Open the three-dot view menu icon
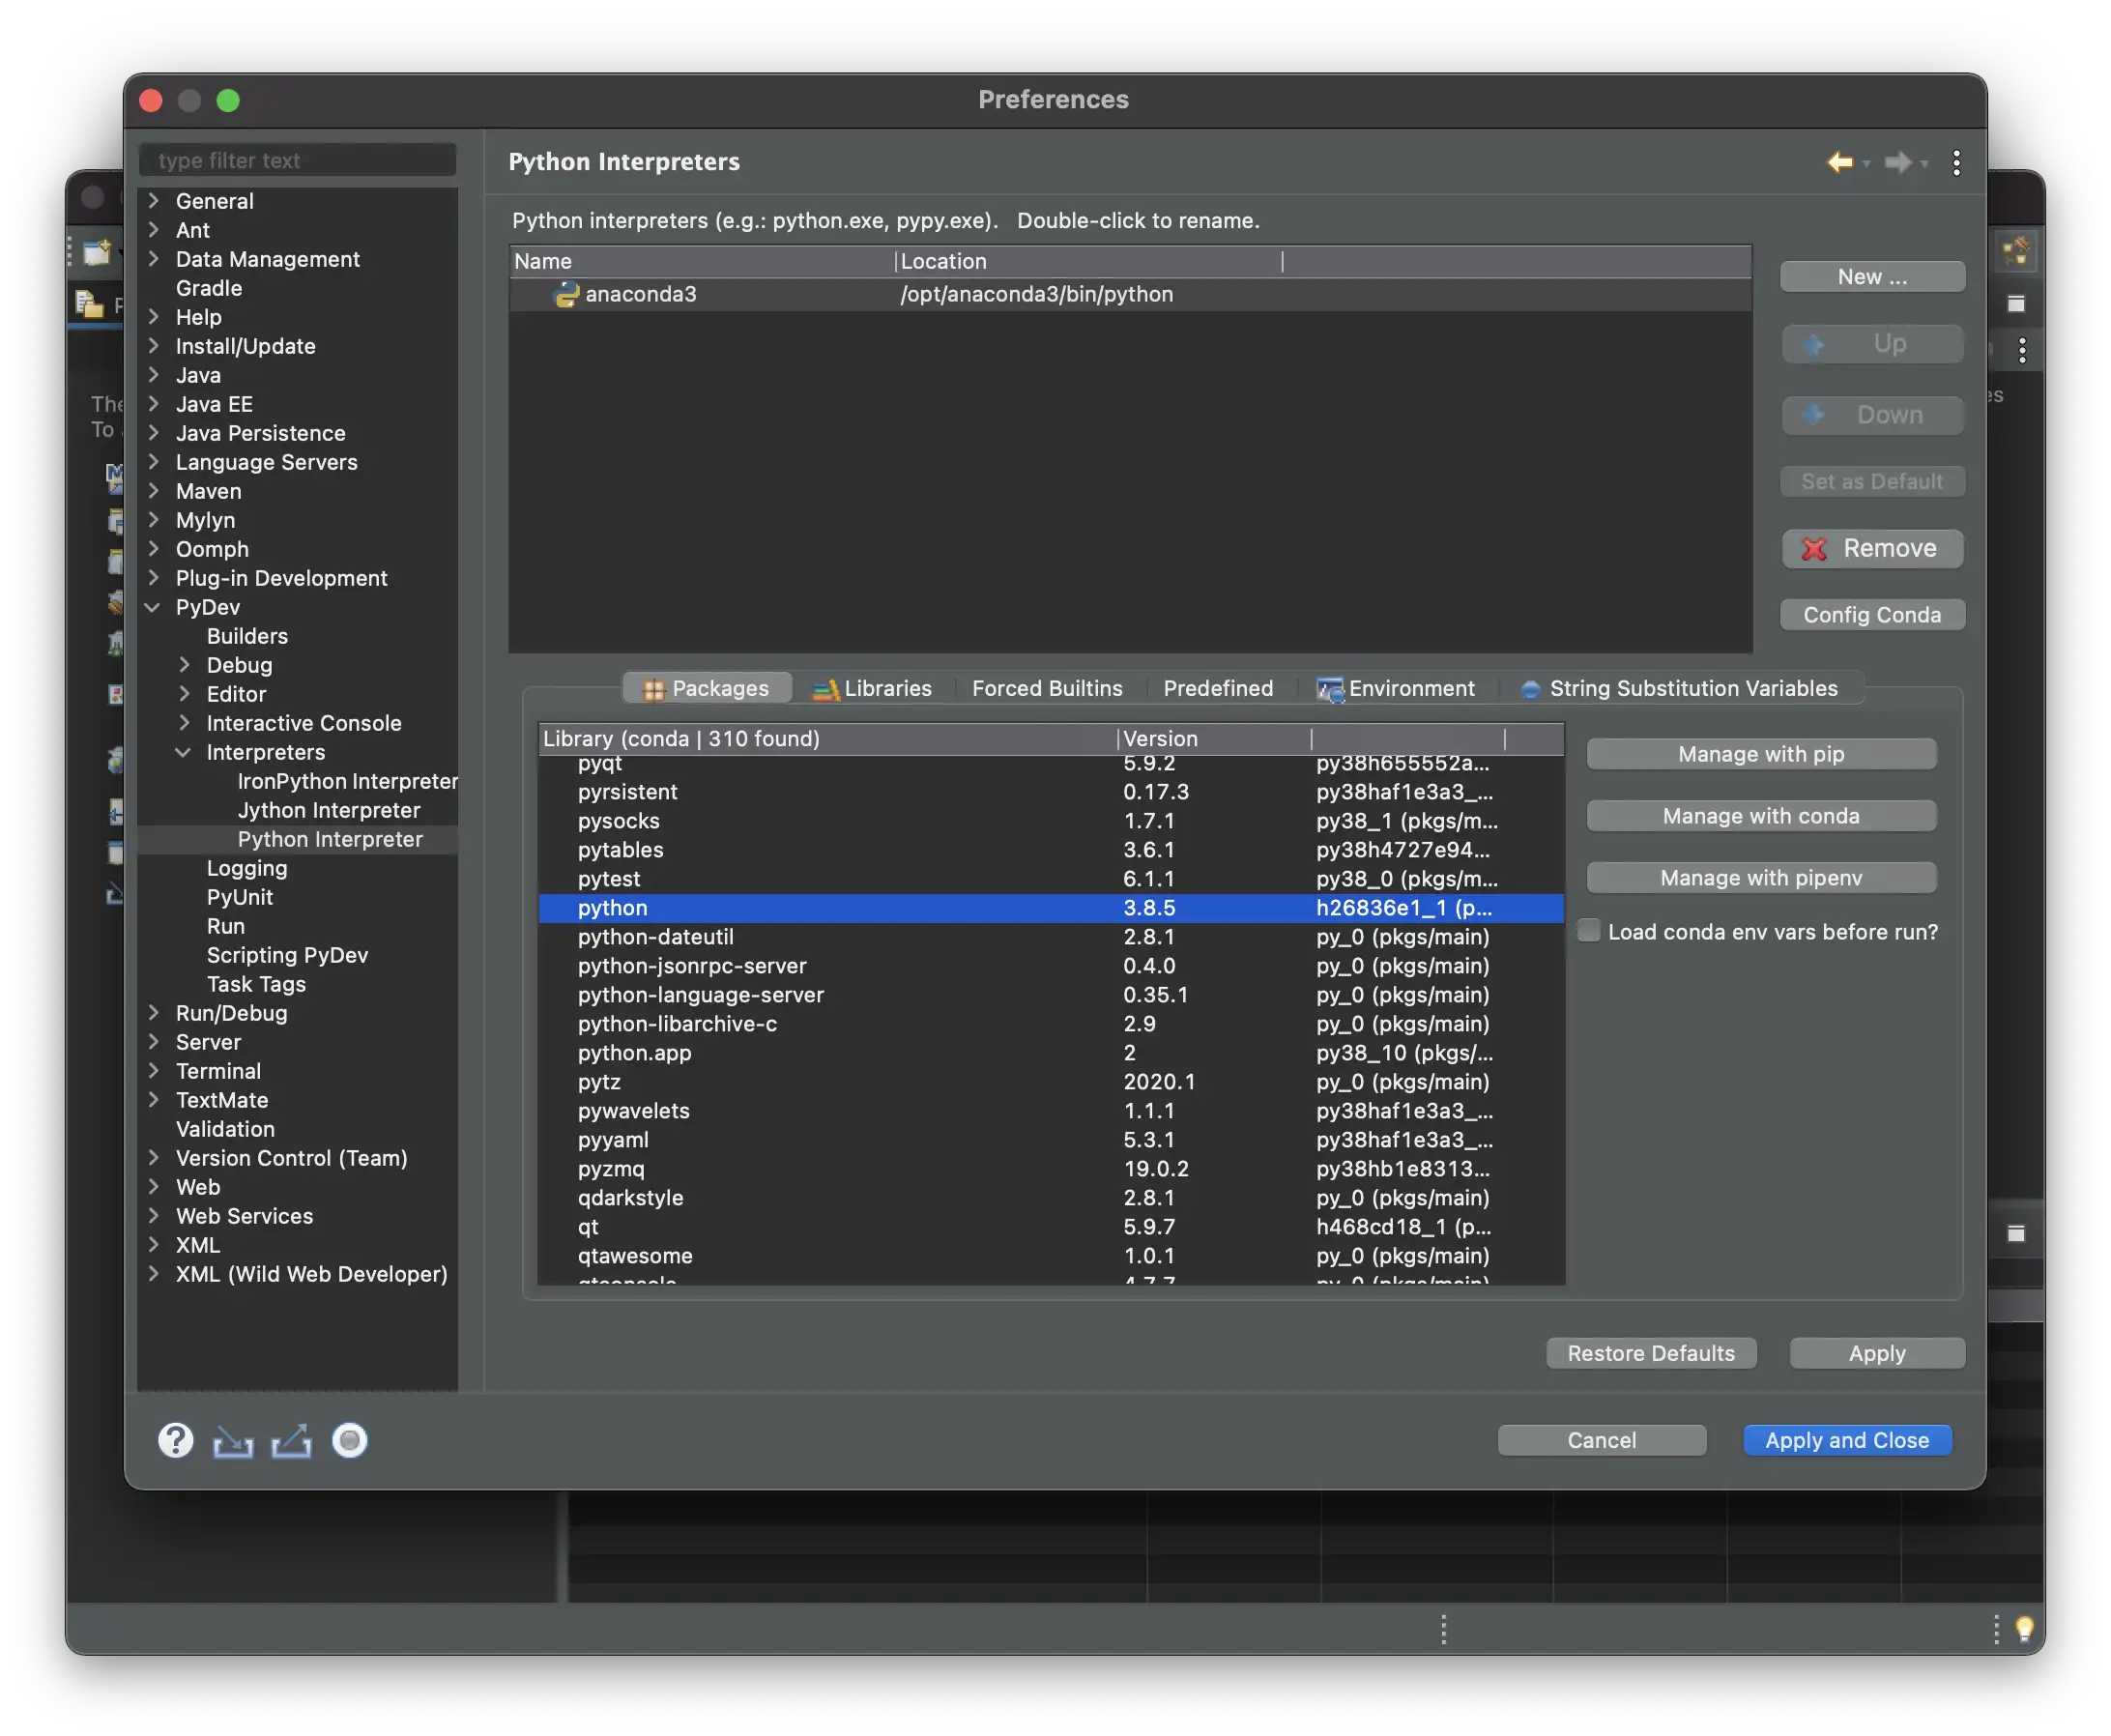The image size is (2111, 1736). point(1956,162)
